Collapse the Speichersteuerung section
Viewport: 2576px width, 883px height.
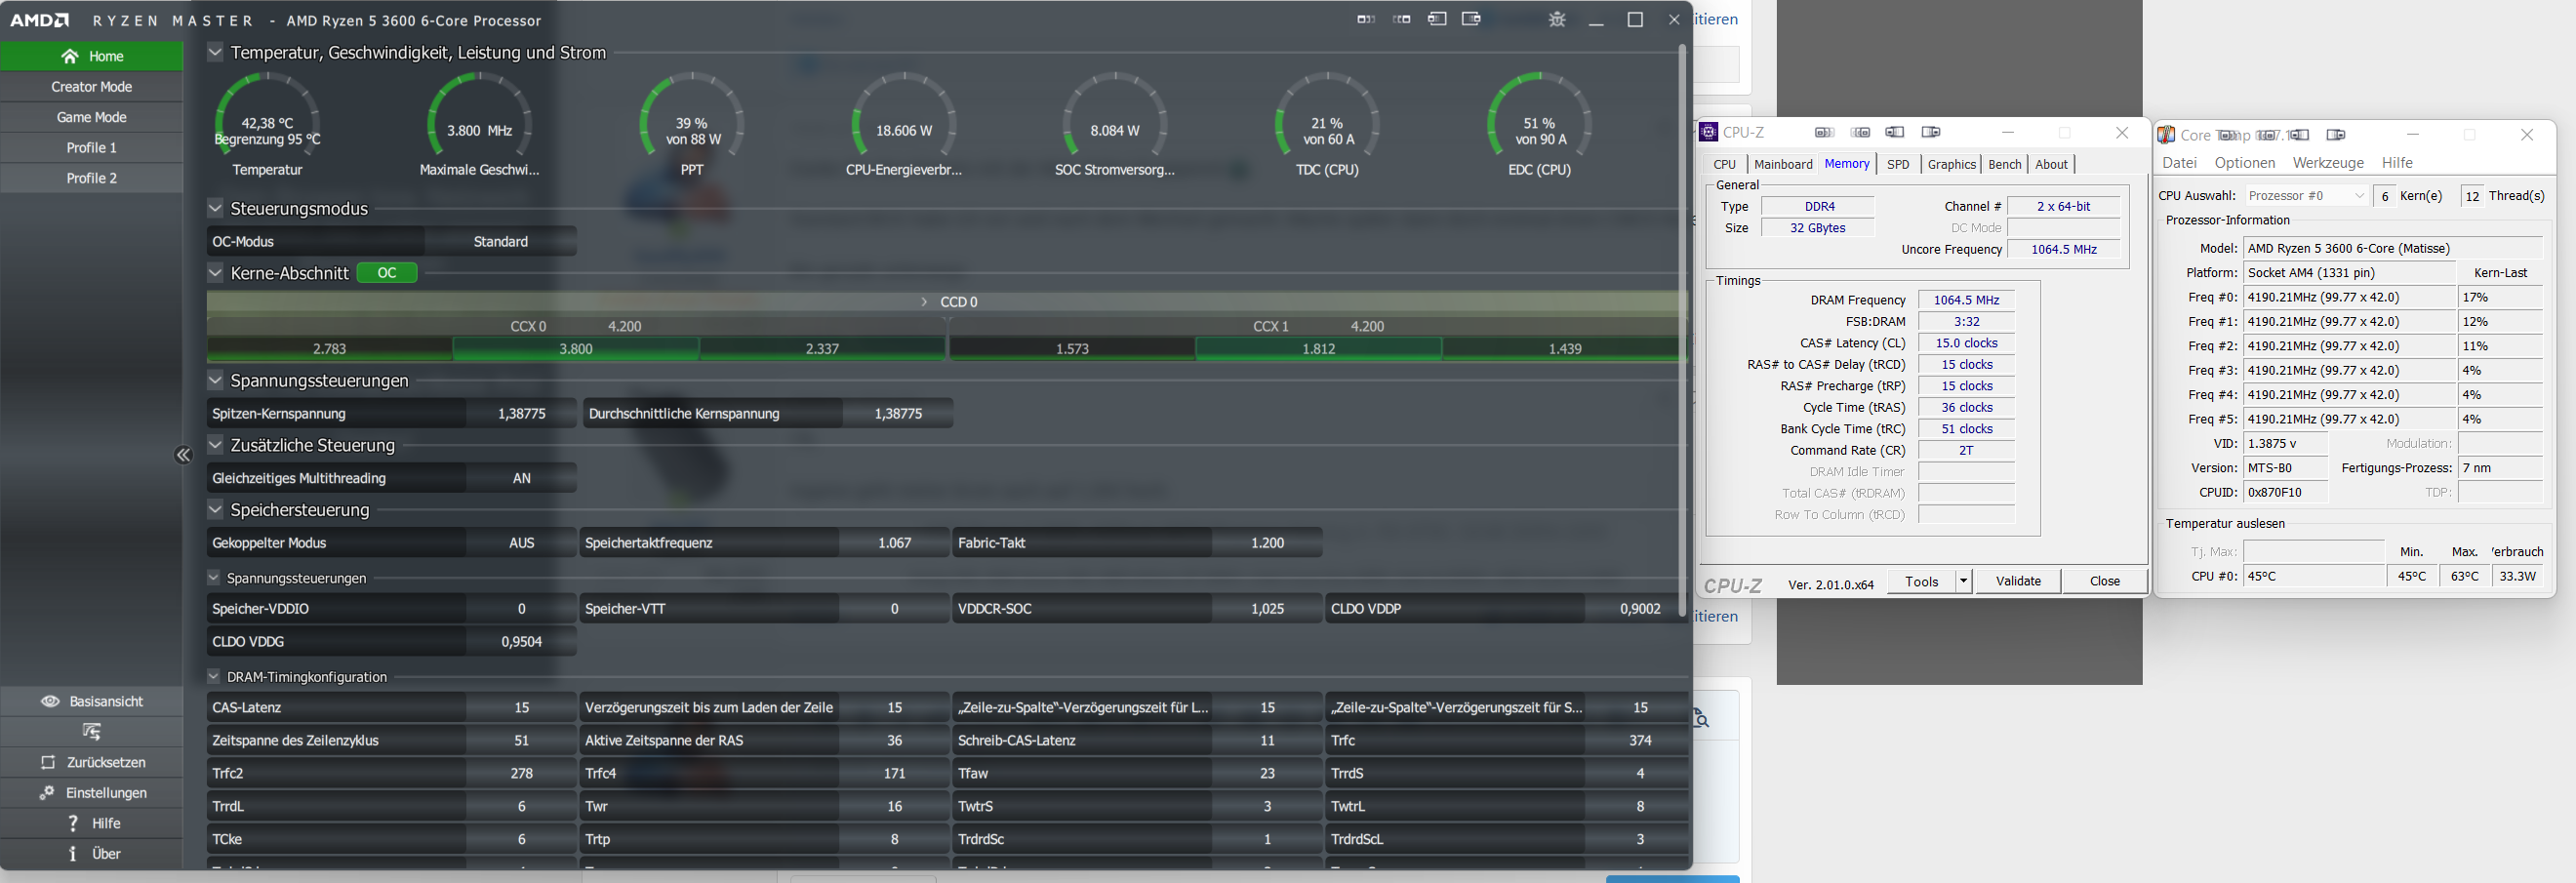[x=215, y=509]
